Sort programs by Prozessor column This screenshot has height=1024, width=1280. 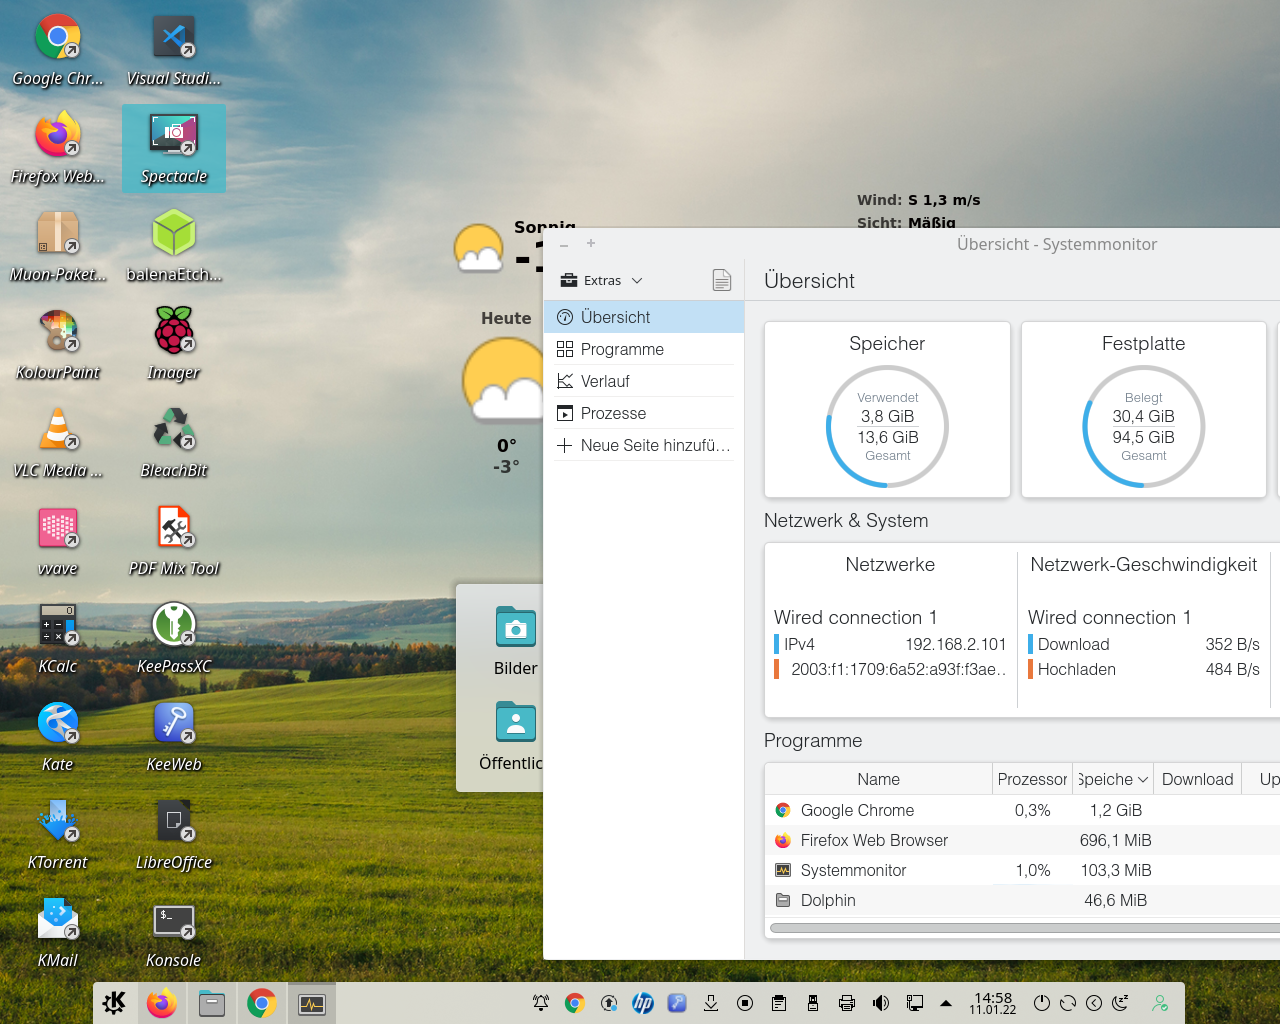(1032, 779)
